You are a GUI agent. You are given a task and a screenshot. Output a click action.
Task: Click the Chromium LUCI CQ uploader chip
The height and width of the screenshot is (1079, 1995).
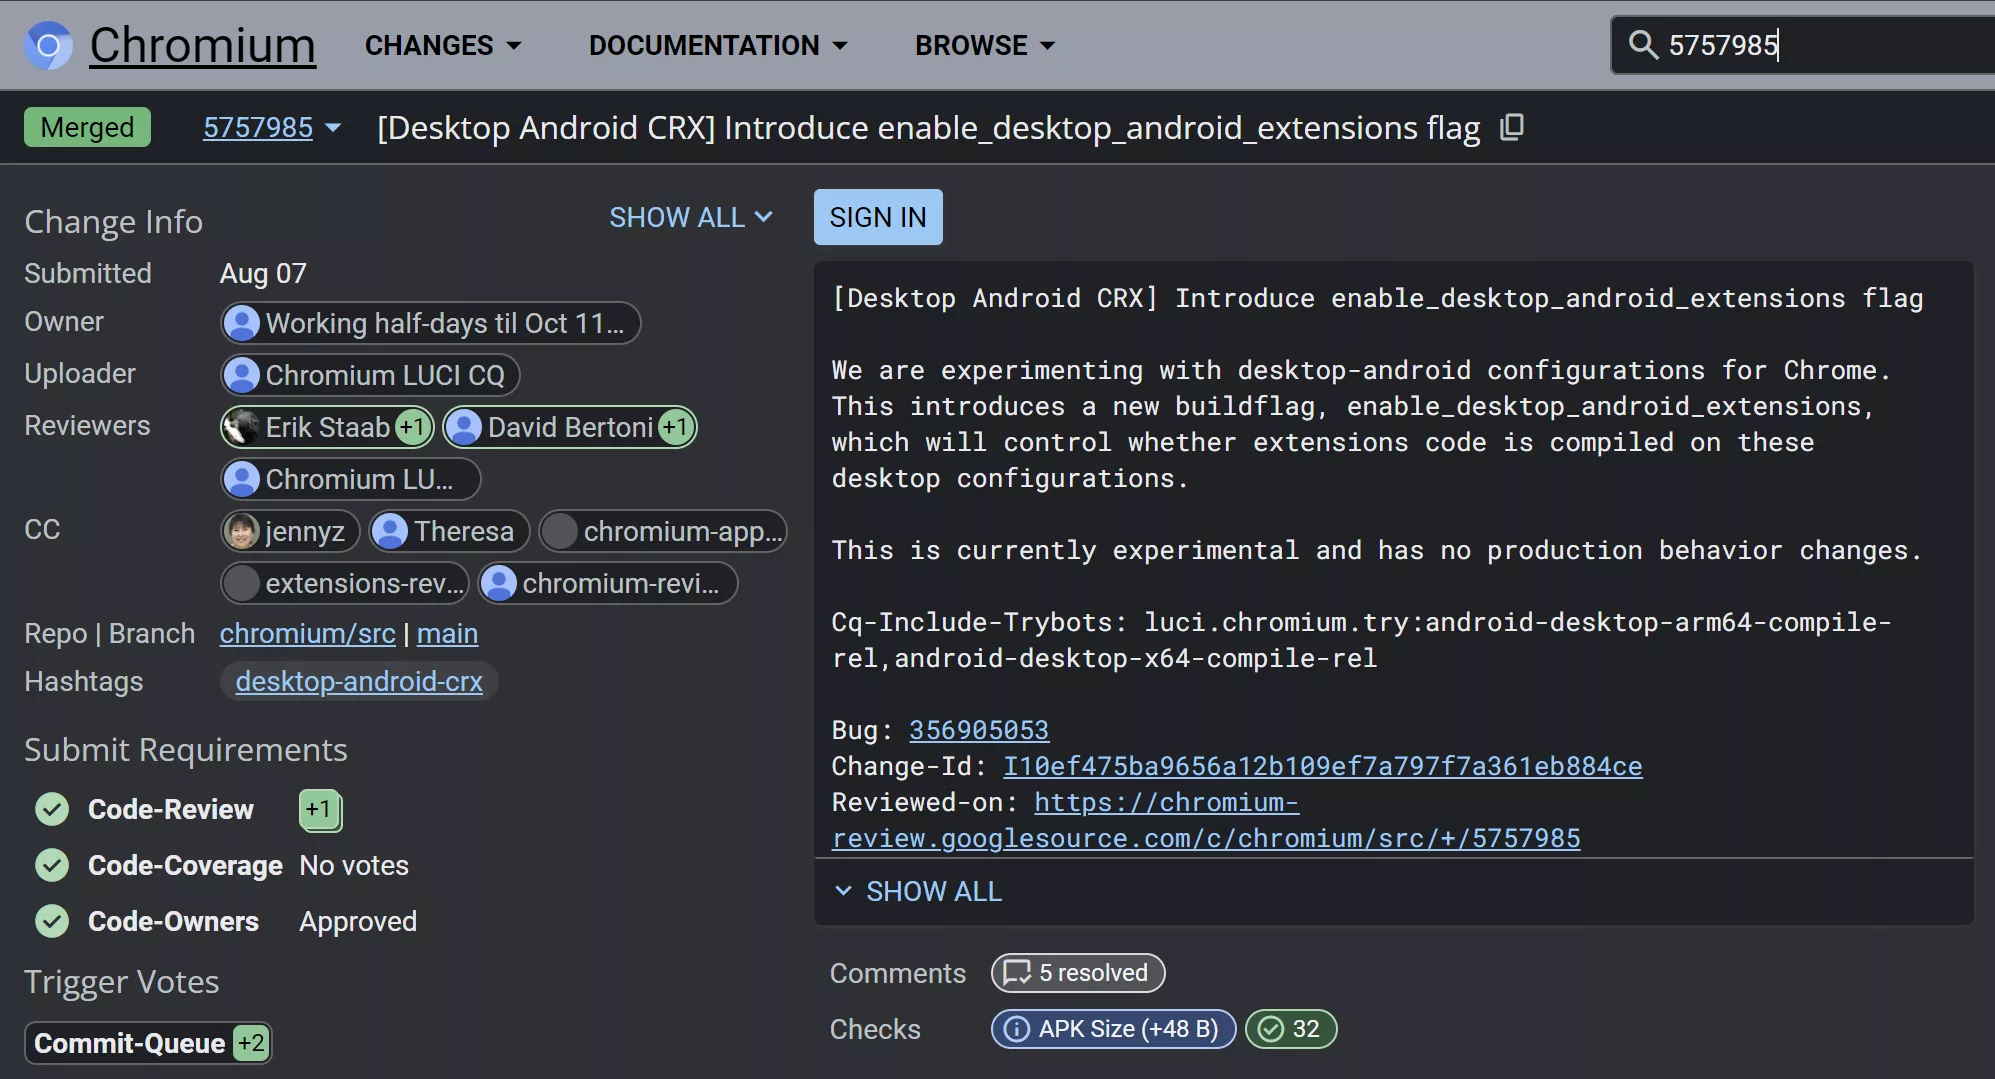[370, 375]
